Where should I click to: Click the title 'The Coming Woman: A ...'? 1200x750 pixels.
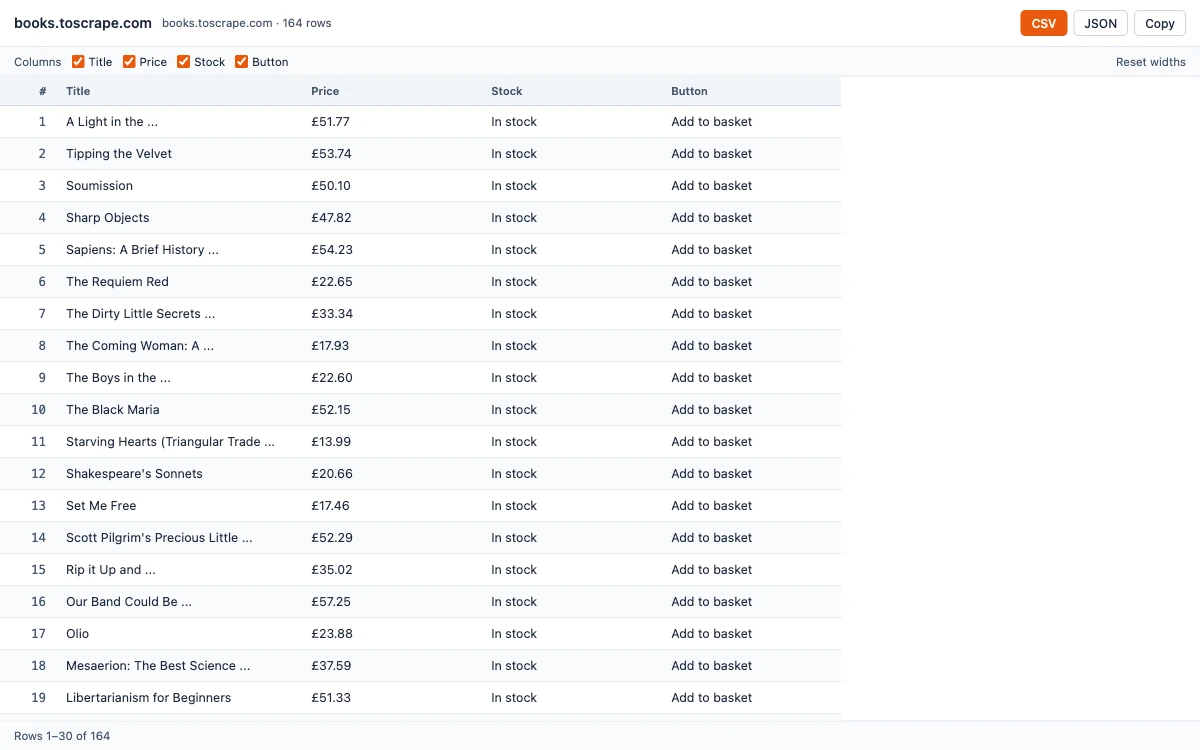tap(140, 346)
